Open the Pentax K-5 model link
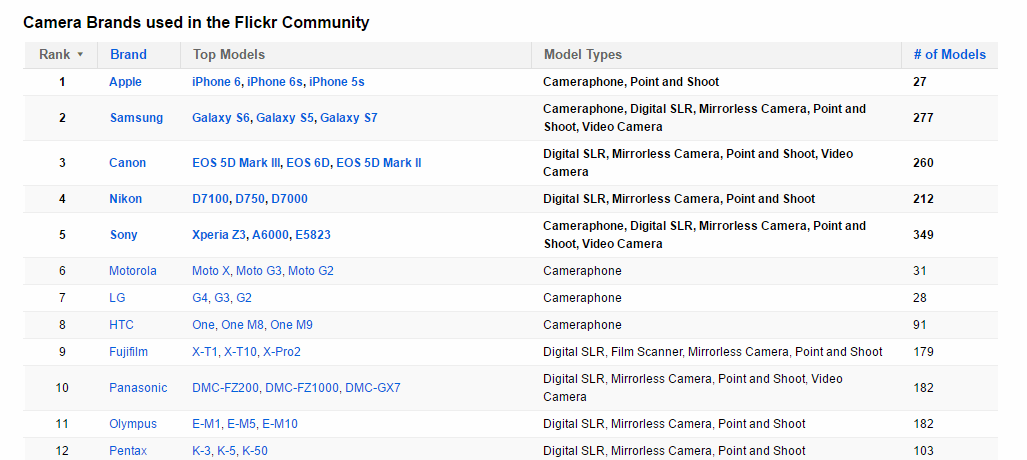Screen dimensions: 1027x460 coord(227,451)
